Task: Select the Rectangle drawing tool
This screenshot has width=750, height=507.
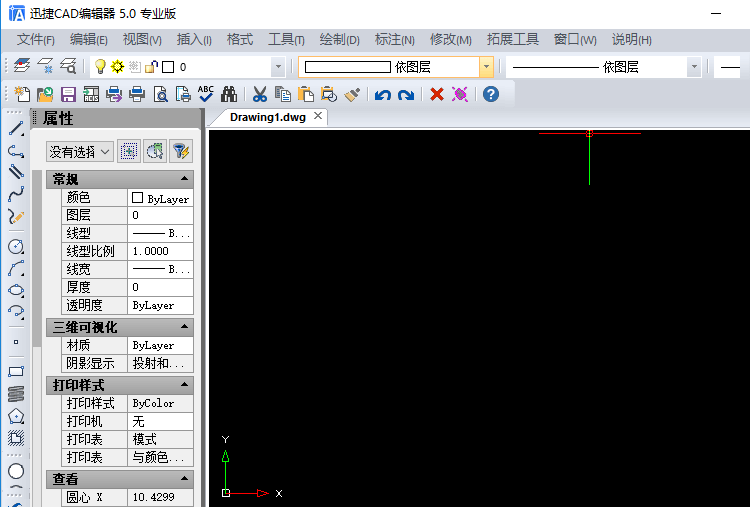Action: (16, 371)
